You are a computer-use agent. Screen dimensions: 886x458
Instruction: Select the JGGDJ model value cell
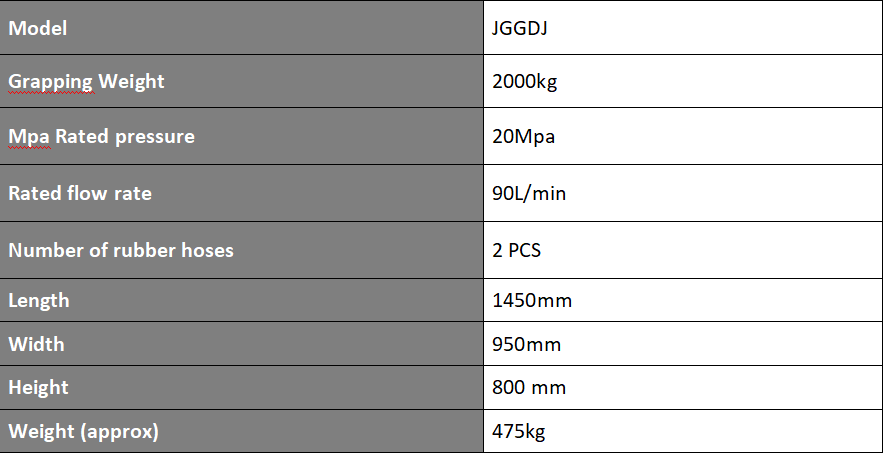point(683,28)
